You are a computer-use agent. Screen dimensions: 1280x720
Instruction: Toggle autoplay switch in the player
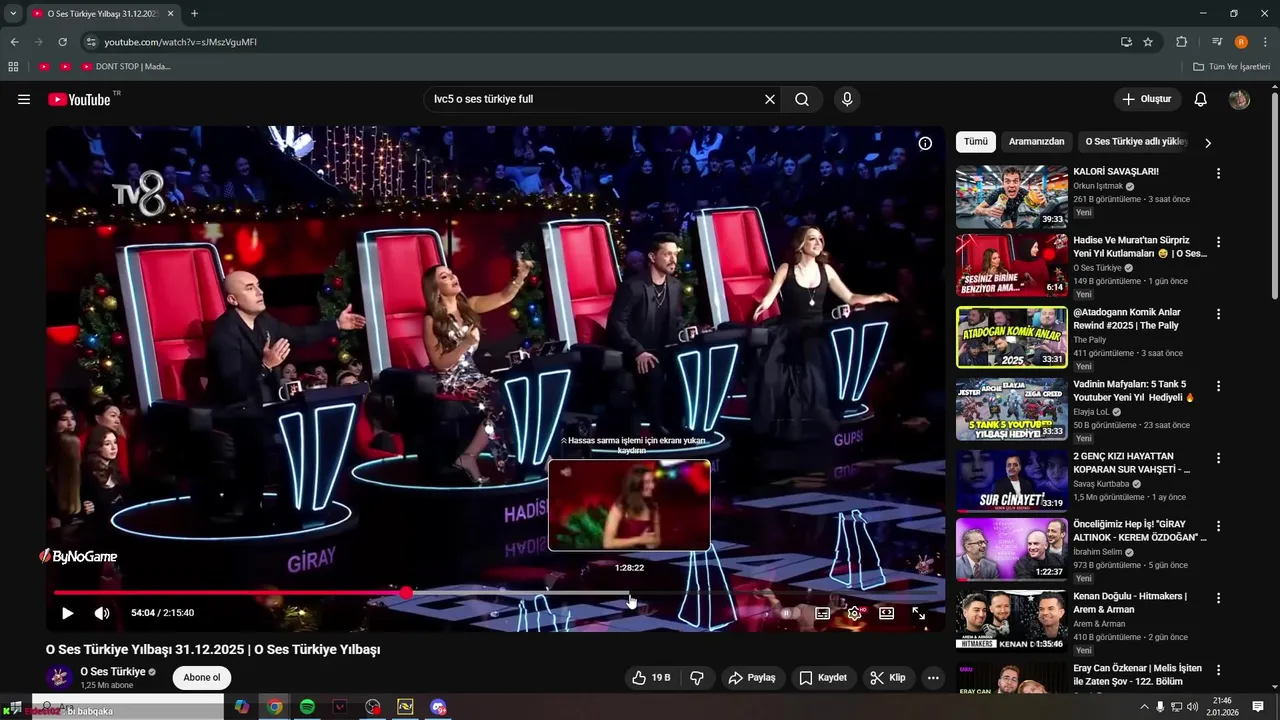point(789,613)
